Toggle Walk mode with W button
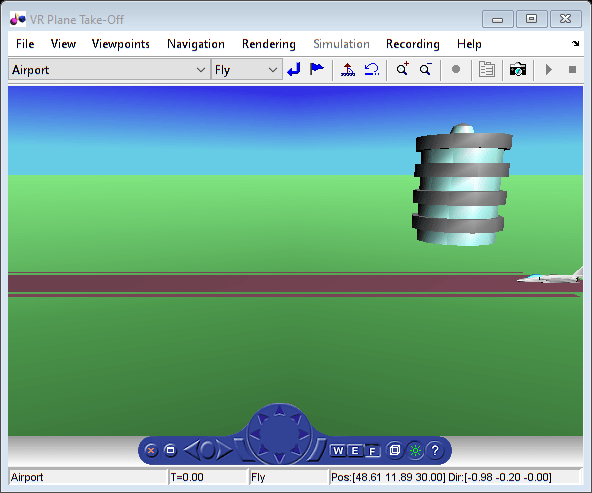Viewport: 592px width, 493px height. [338, 450]
